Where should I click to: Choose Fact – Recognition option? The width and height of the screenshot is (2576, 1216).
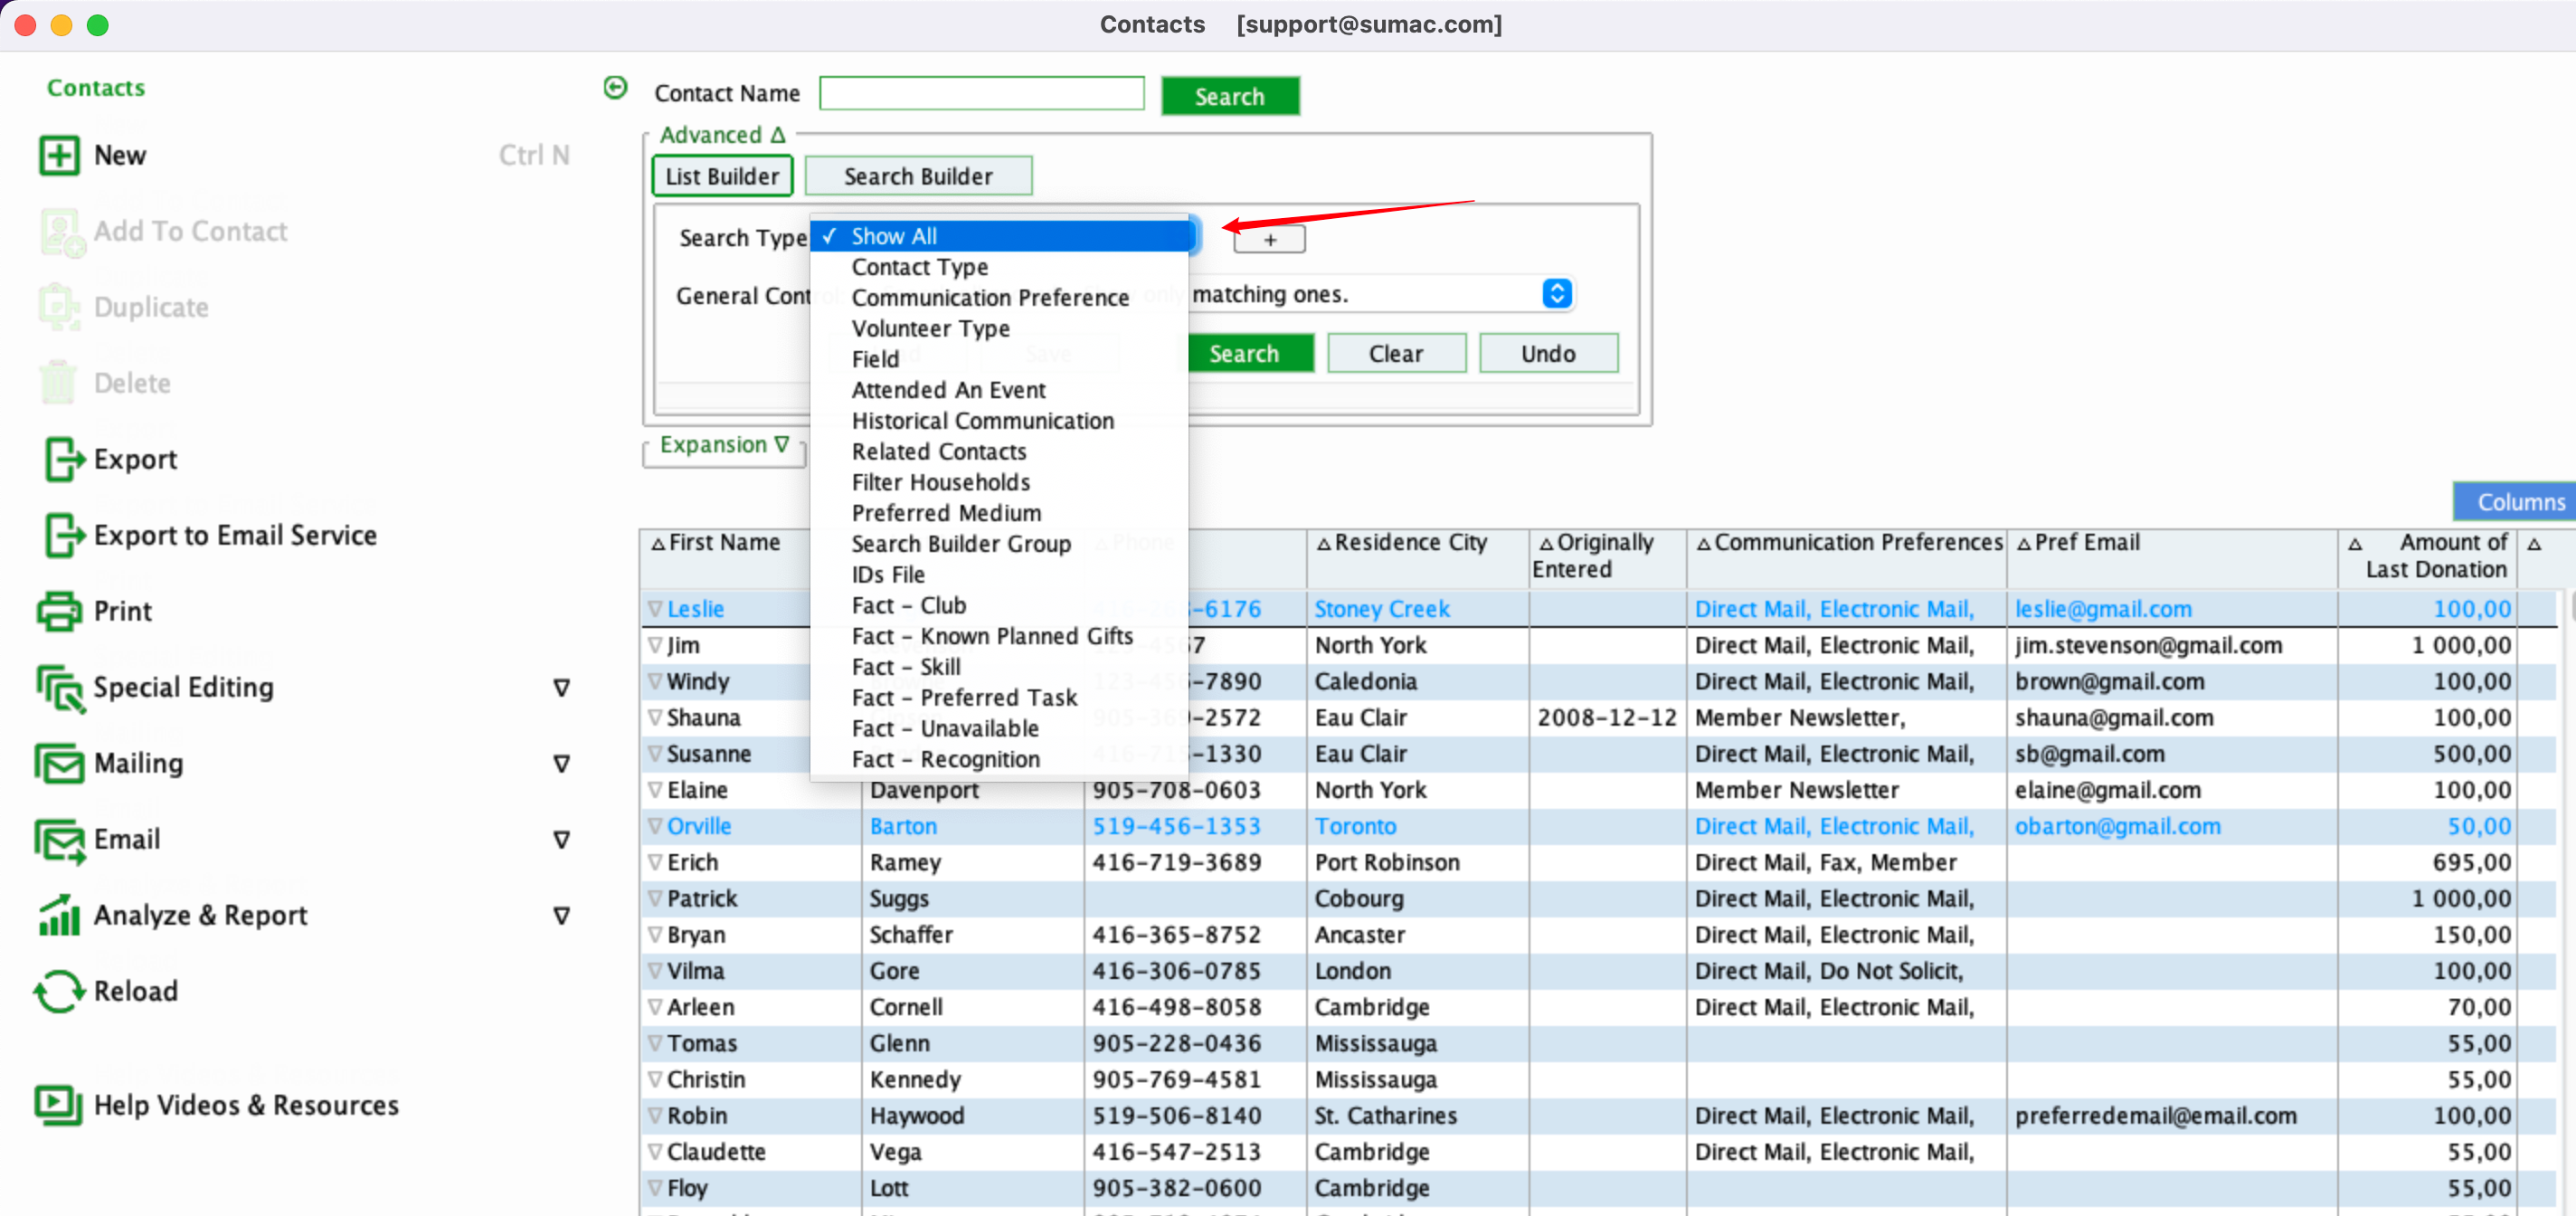click(999, 760)
